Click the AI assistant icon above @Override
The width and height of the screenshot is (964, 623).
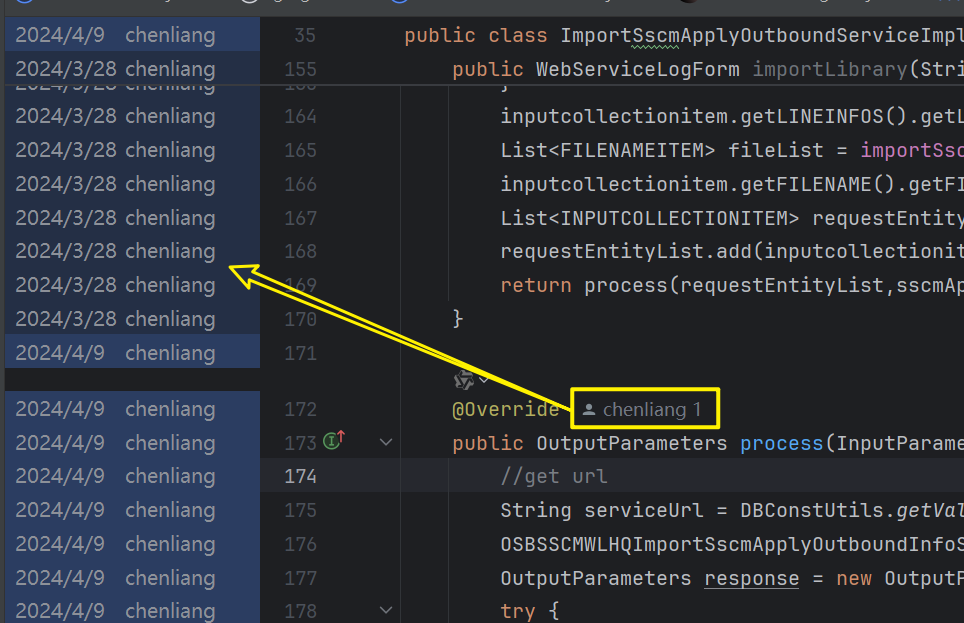click(463, 379)
